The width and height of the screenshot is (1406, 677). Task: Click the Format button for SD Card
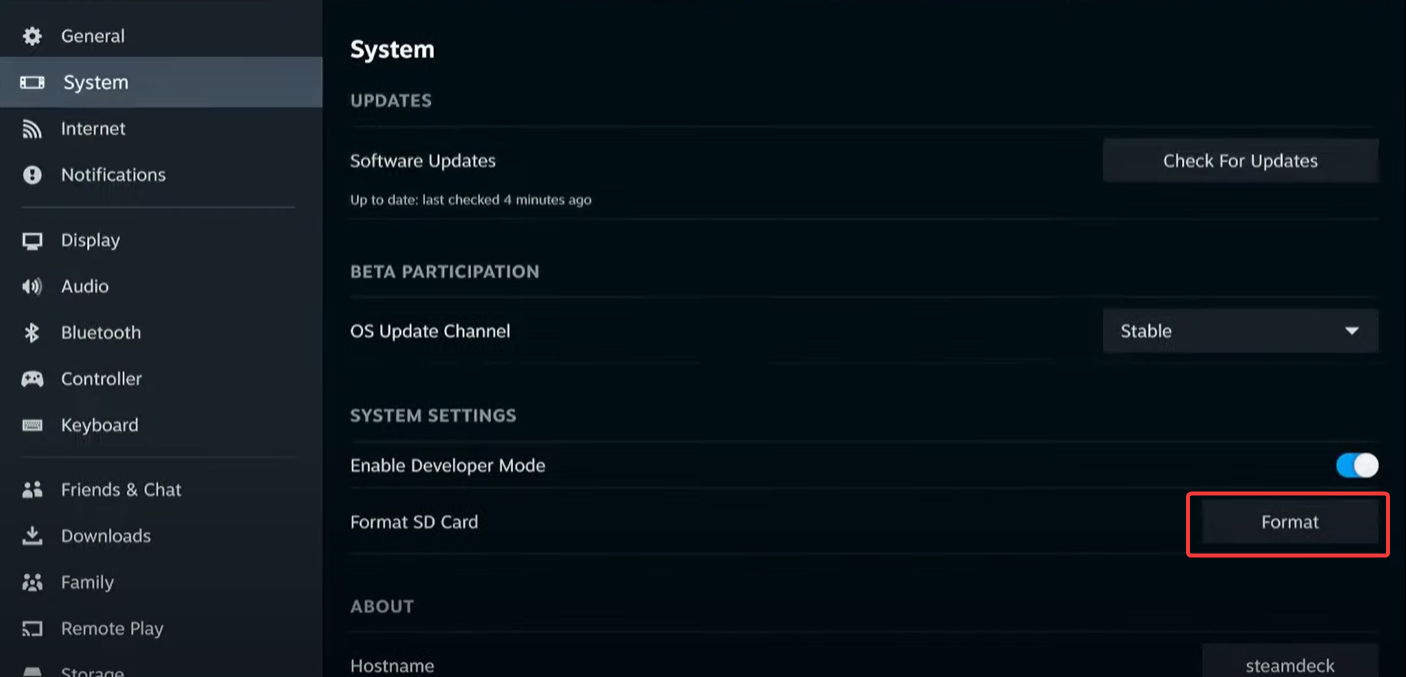click(1289, 522)
